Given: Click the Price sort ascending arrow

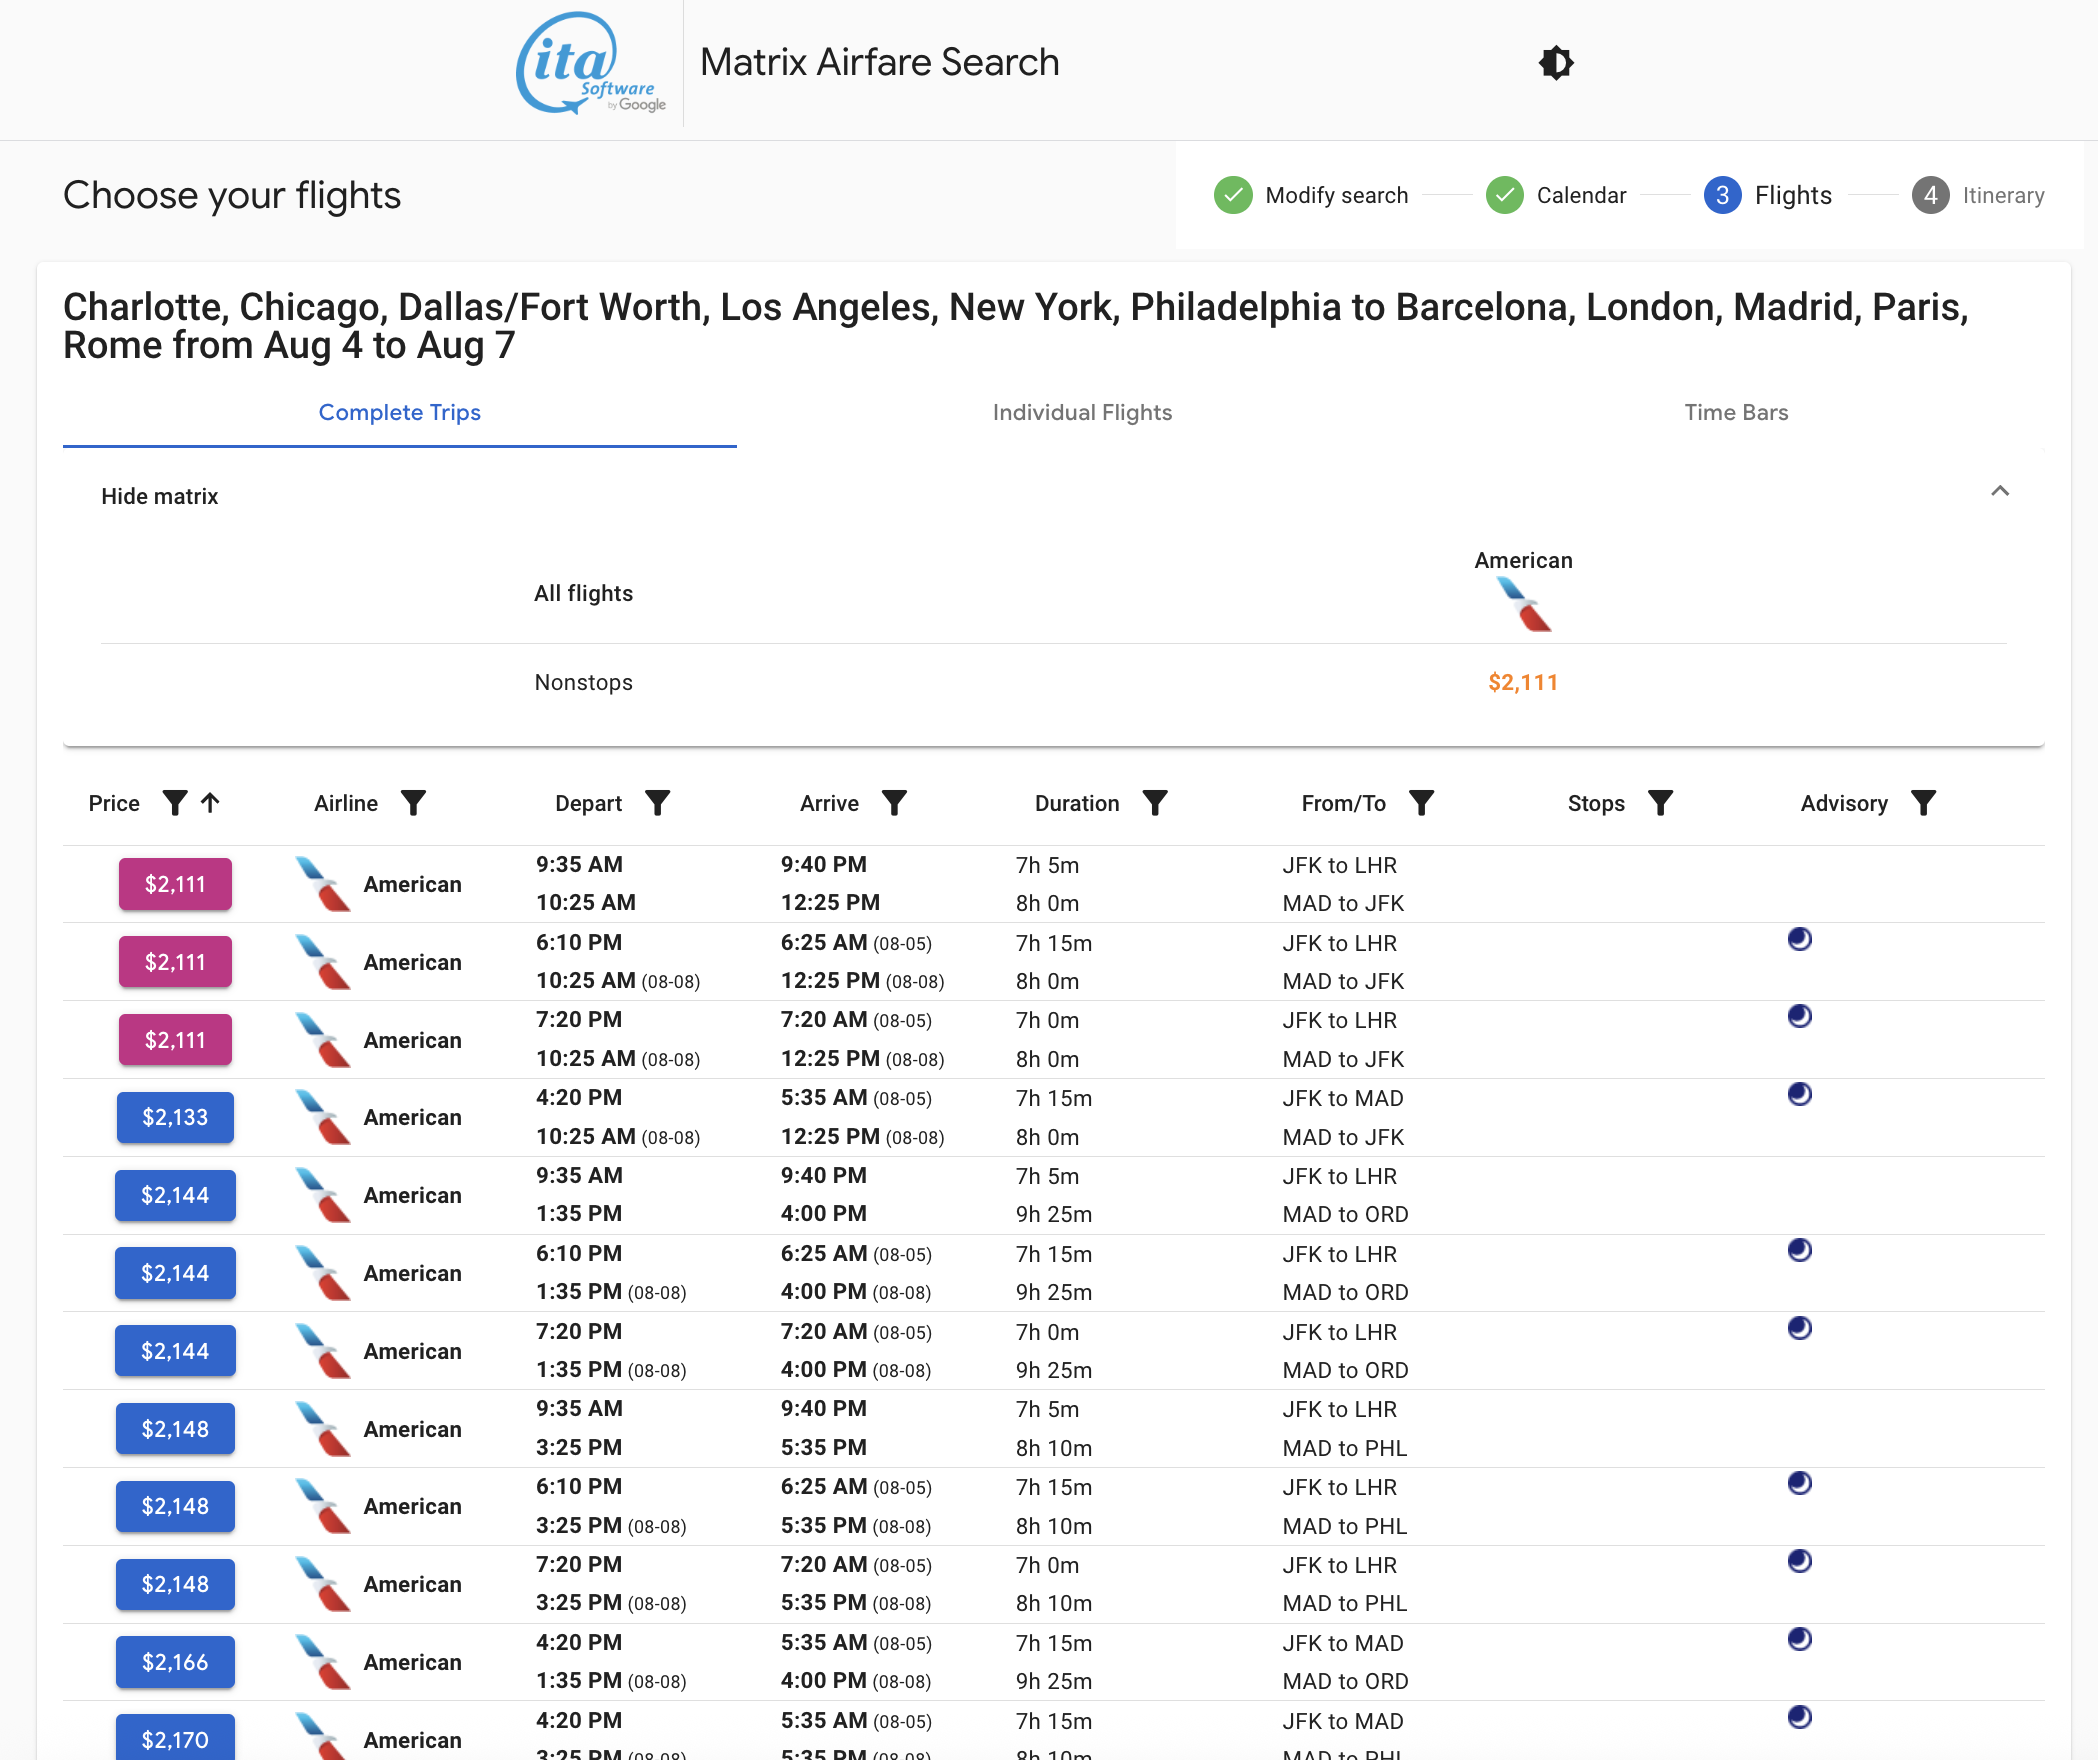Looking at the screenshot, I should click(x=210, y=802).
